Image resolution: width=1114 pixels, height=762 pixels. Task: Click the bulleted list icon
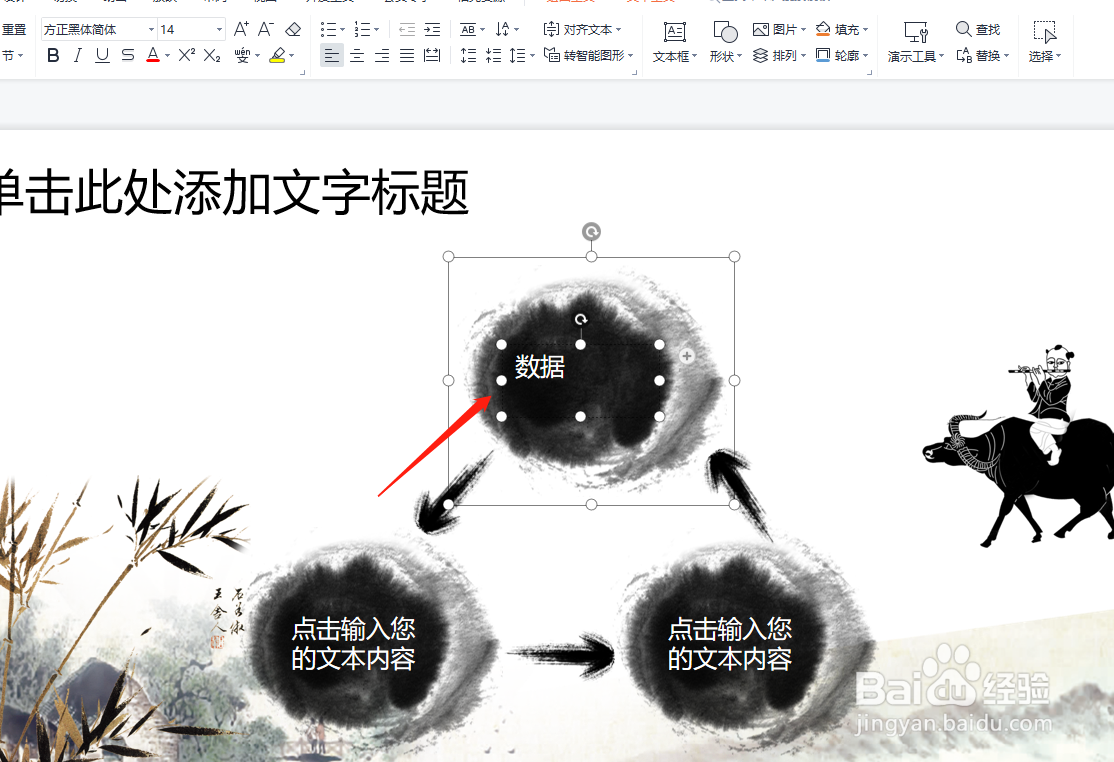330,29
